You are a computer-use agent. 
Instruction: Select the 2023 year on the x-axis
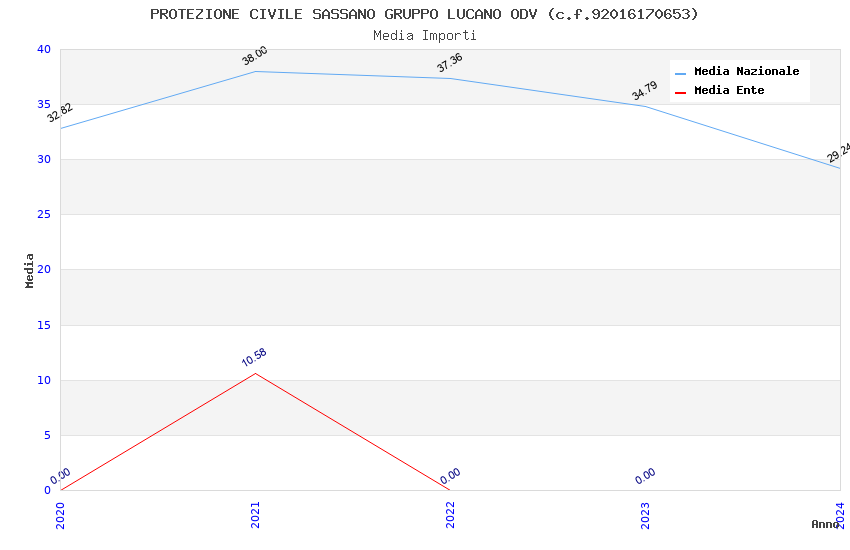pos(645,515)
